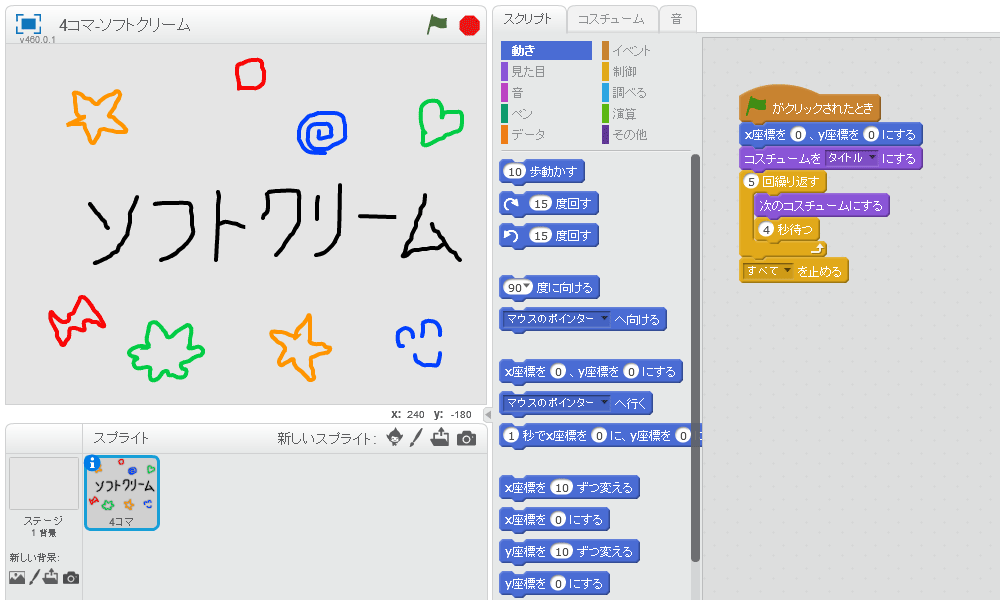The height and width of the screenshot is (600, 1000).
Task: Switch the stage to full screen mode
Action: (x=28, y=24)
